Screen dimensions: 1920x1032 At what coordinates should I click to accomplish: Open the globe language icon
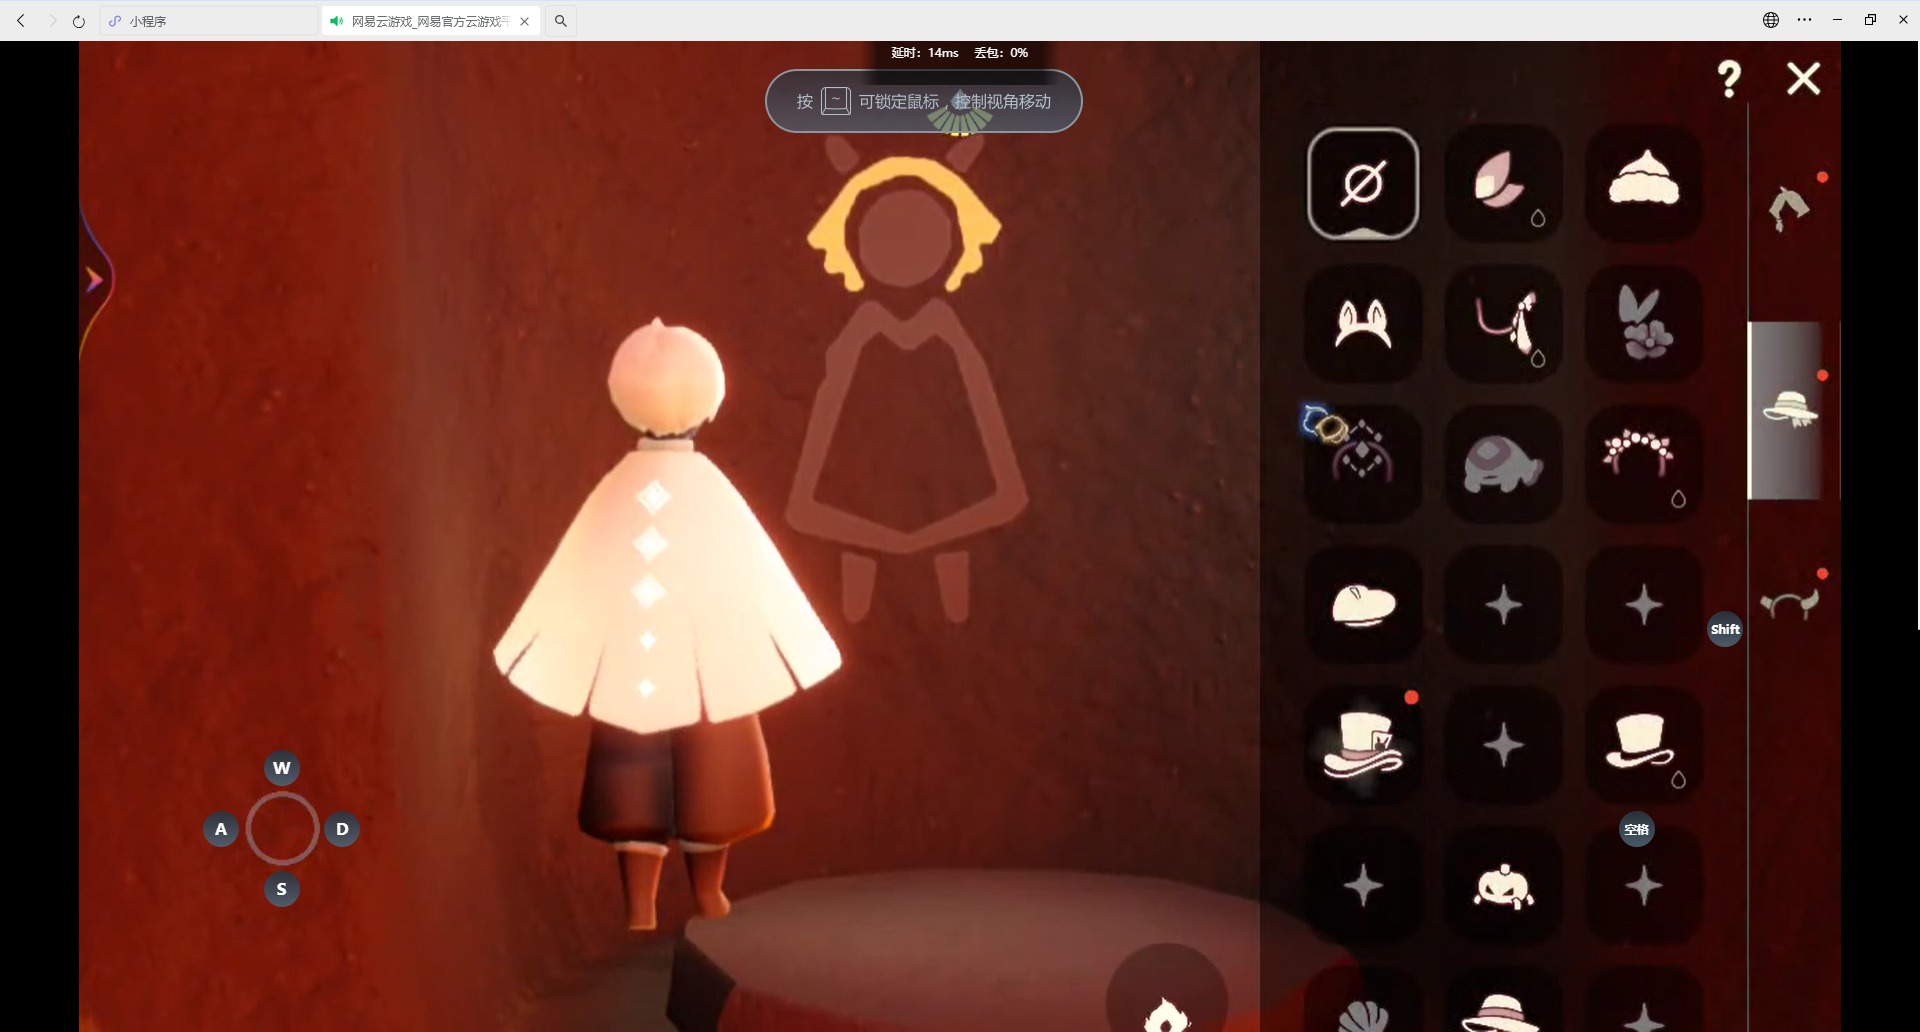[1771, 20]
